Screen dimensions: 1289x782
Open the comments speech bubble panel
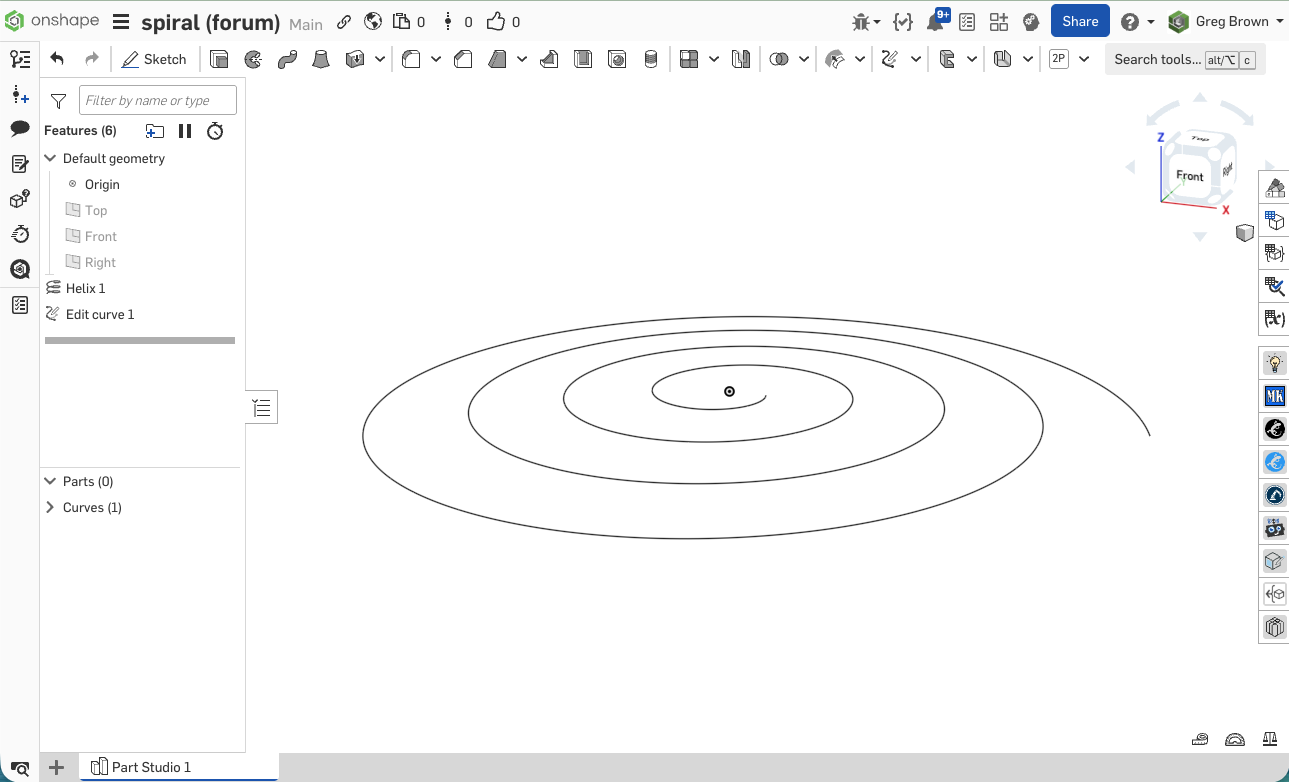(20, 128)
